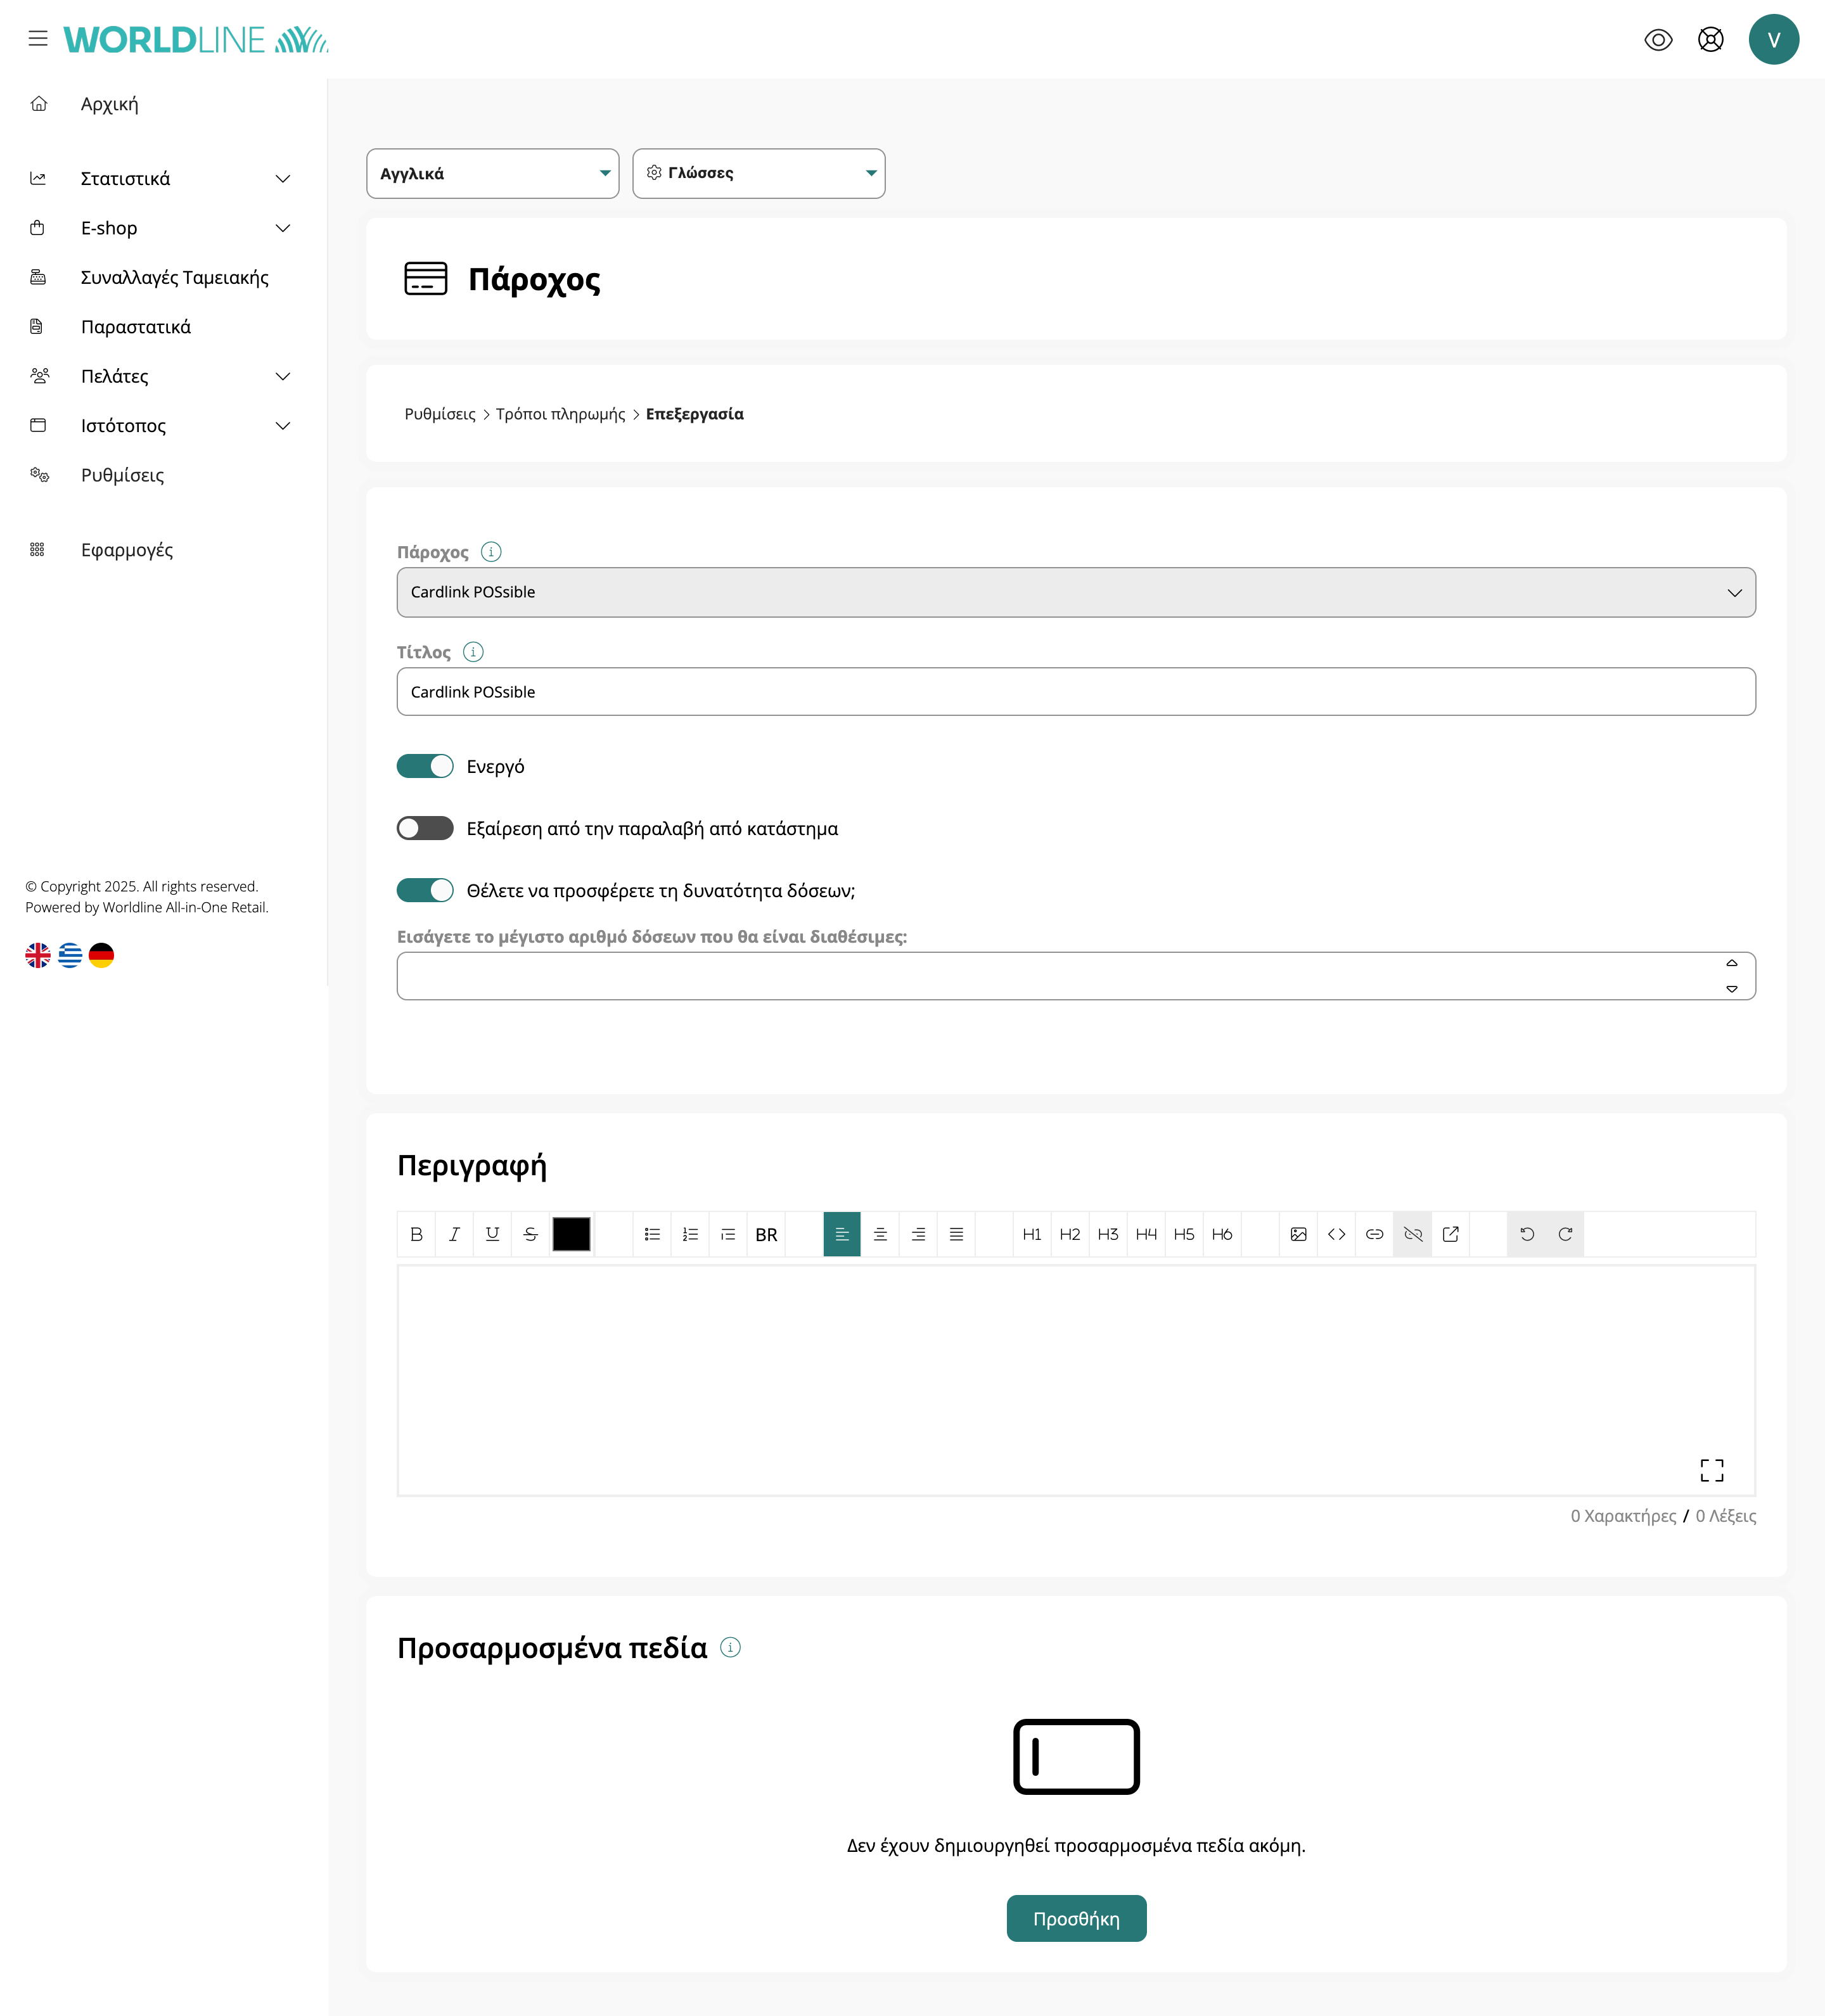Click the insert link icon

coord(1374,1234)
